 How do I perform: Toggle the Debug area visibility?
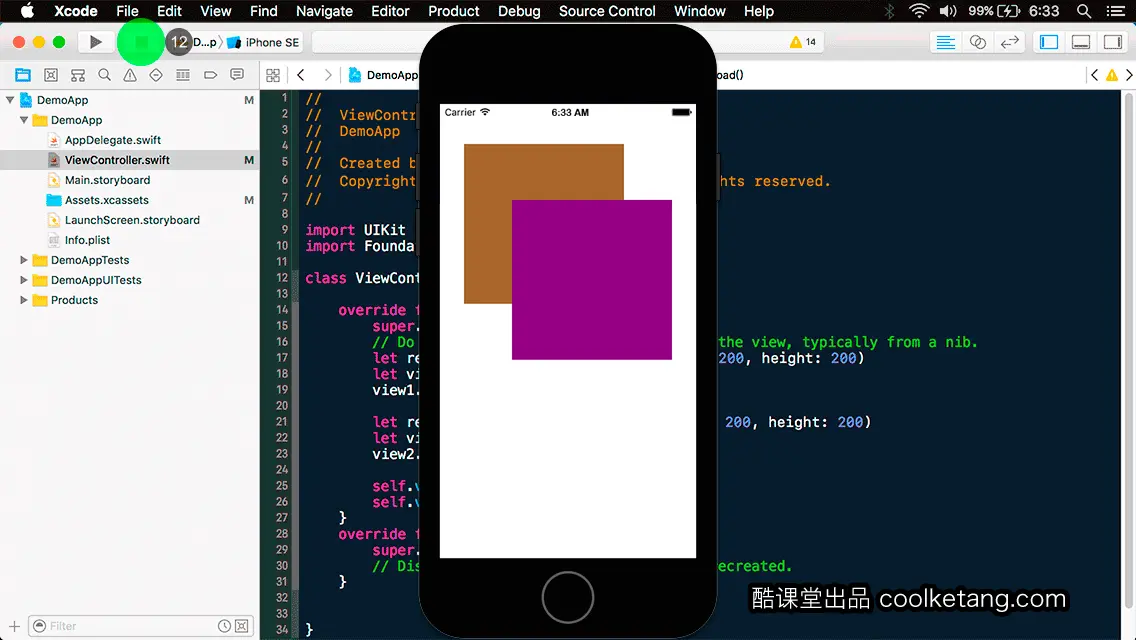coord(1081,42)
